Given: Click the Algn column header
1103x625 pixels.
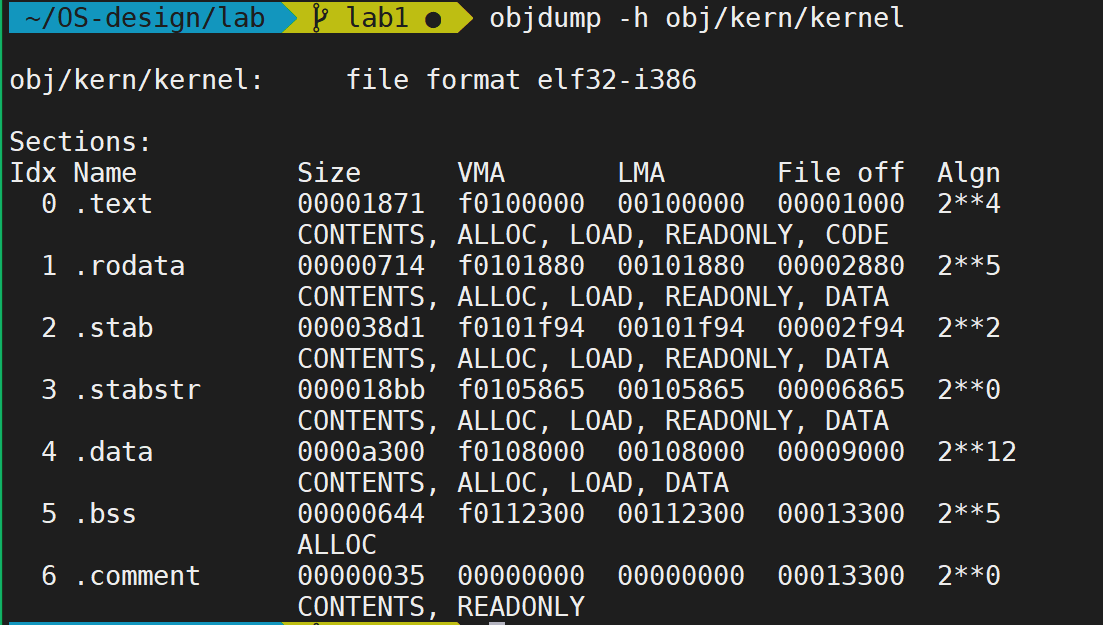Looking at the screenshot, I should point(969,173).
